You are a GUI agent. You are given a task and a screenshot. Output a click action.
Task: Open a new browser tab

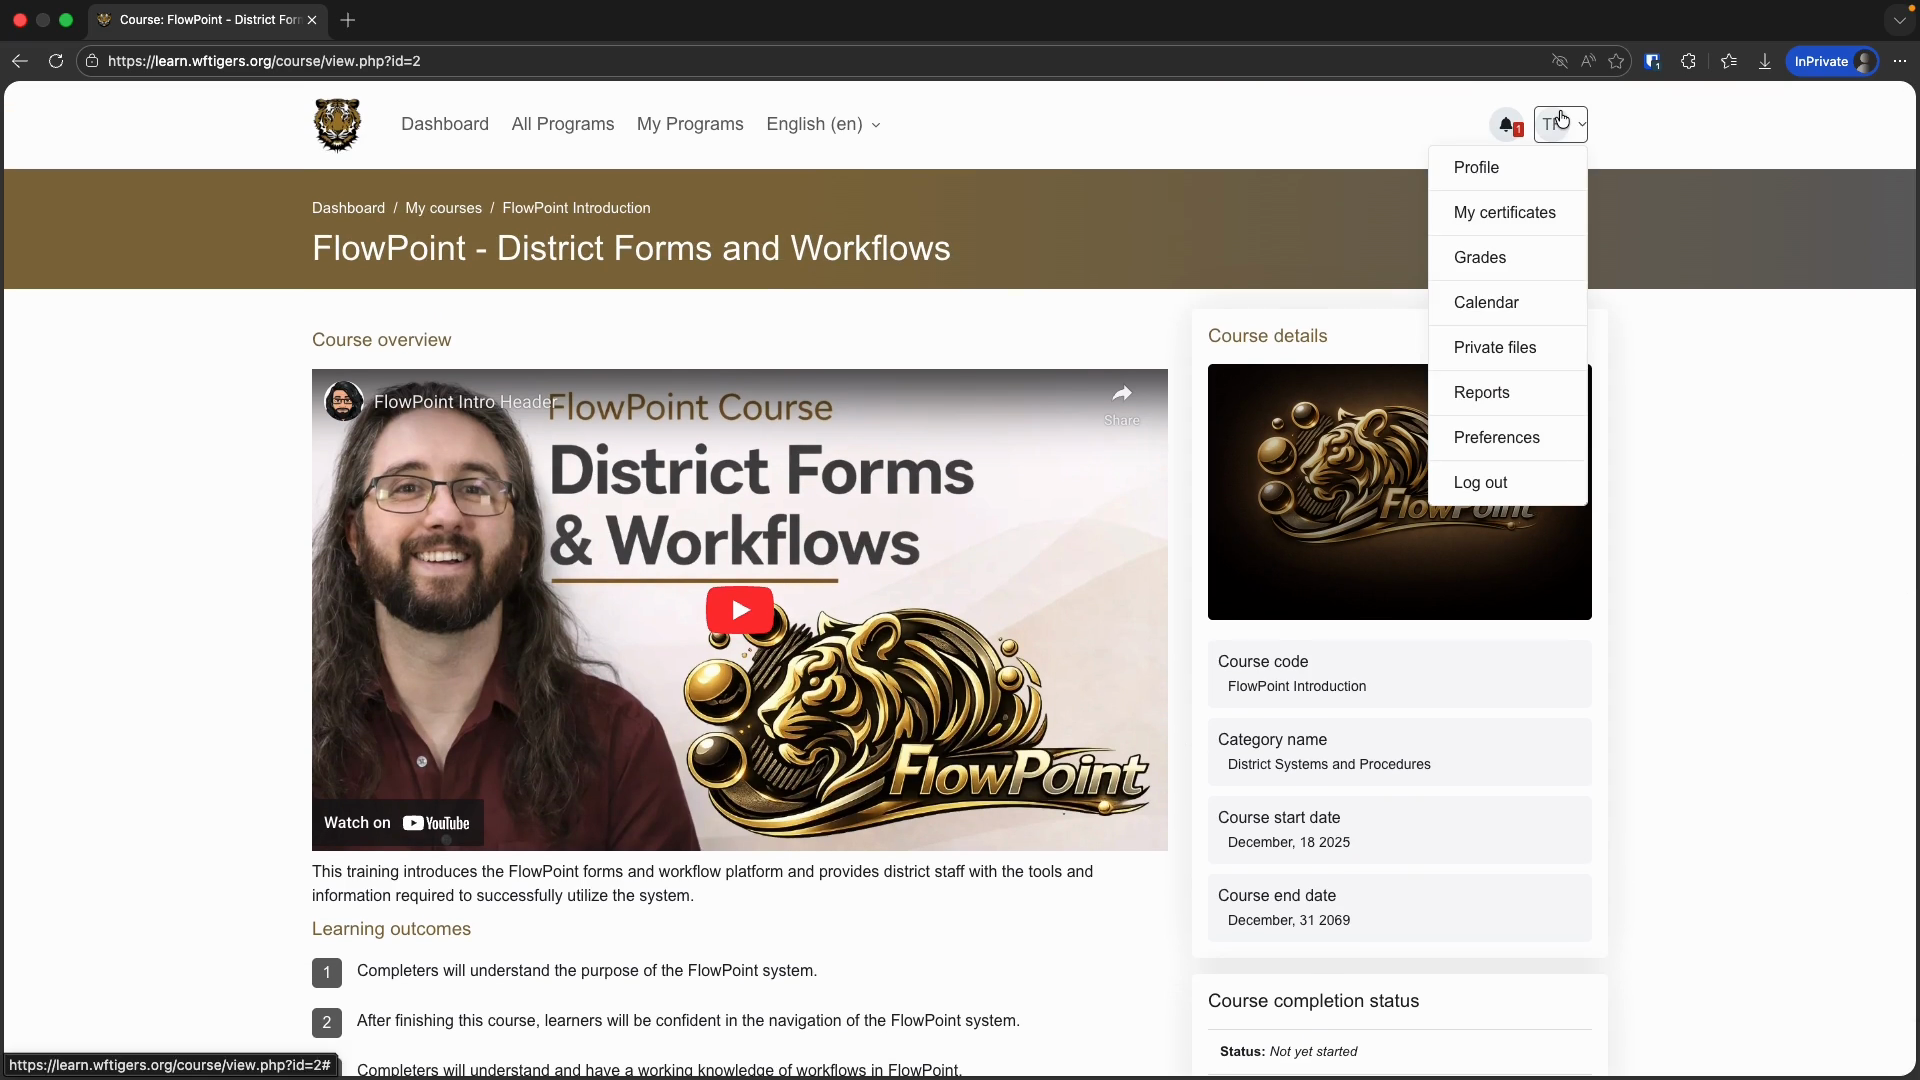[348, 20]
